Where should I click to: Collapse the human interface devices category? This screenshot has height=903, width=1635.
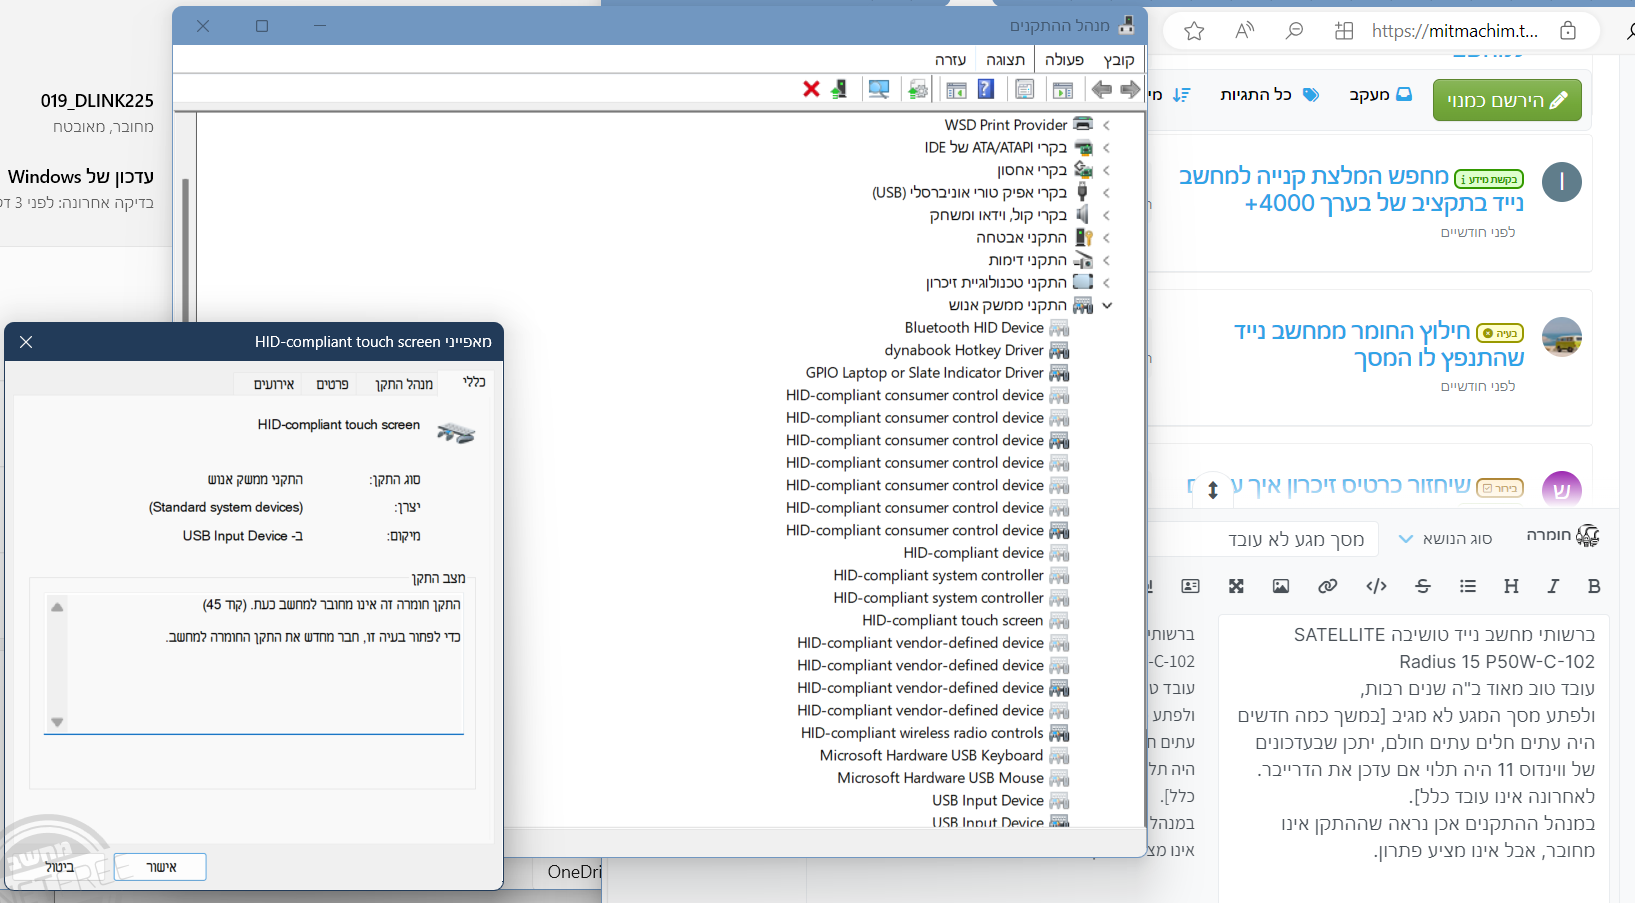(1107, 305)
